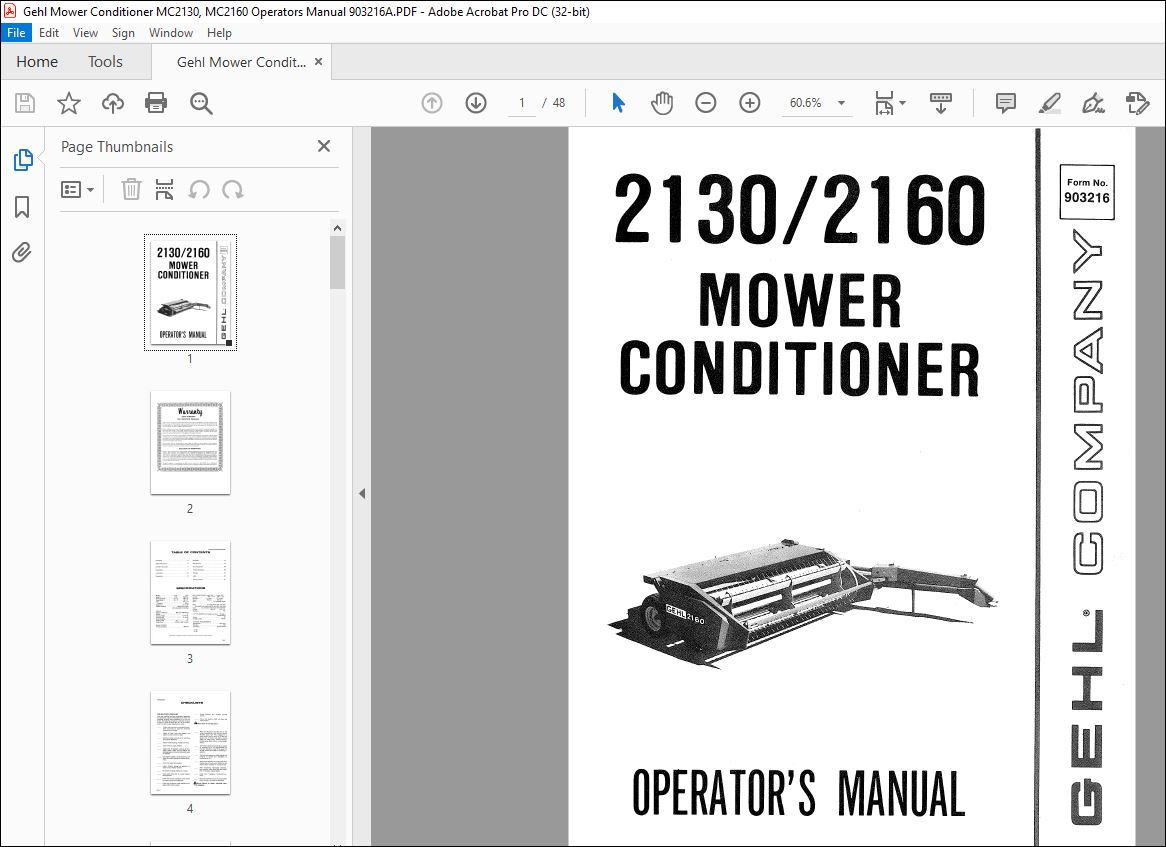
Task: Switch to the Home tab
Action: click(37, 62)
